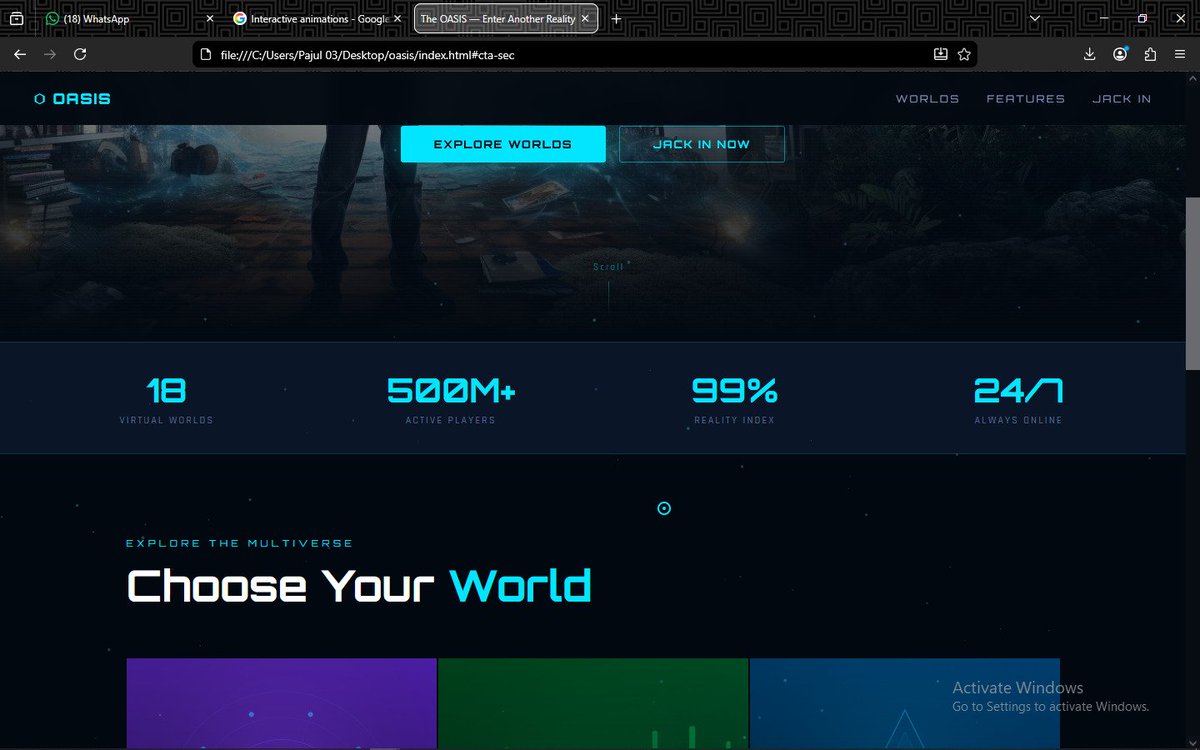Open the blue world card
This screenshot has width=1200, height=750.
click(904, 703)
